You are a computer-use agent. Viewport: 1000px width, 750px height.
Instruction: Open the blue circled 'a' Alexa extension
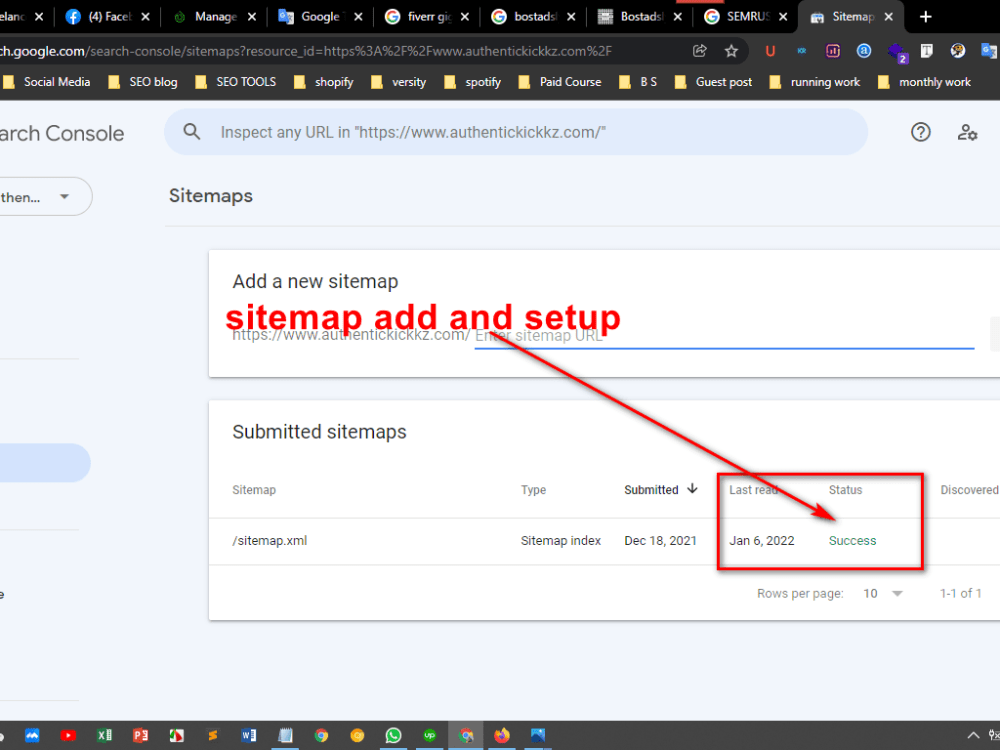click(x=864, y=51)
